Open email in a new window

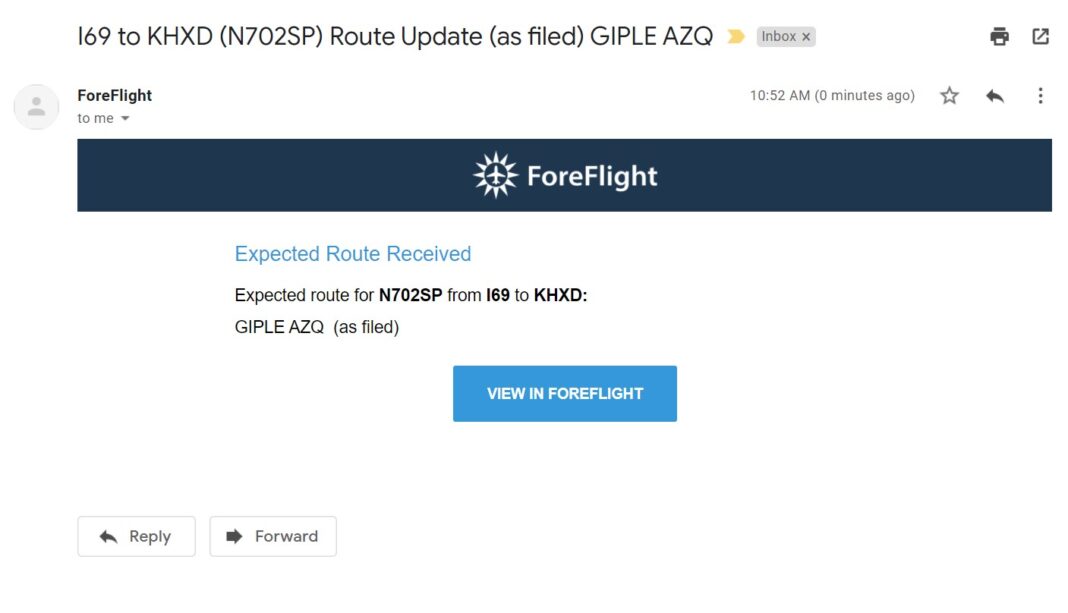[x=1040, y=35]
